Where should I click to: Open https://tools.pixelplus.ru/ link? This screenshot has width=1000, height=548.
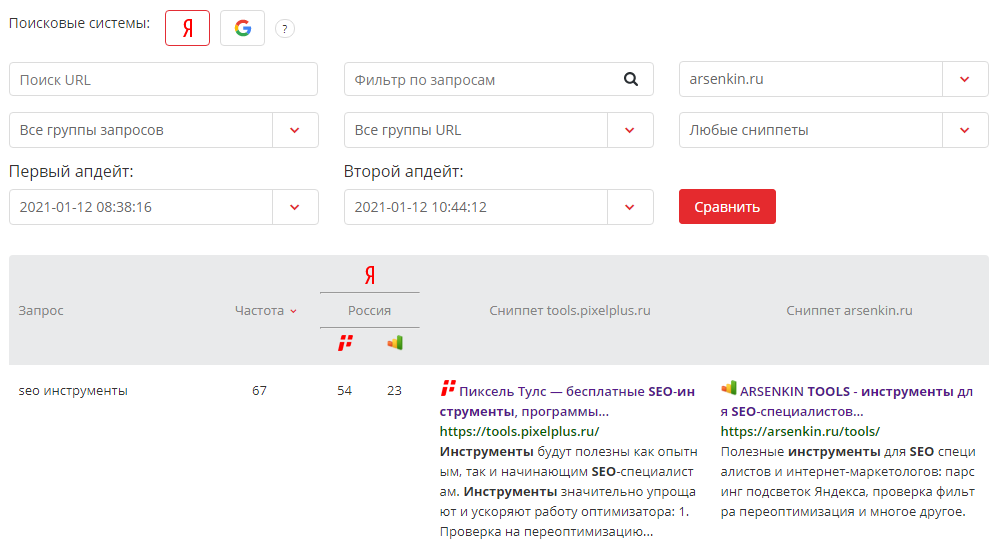tap(519, 431)
